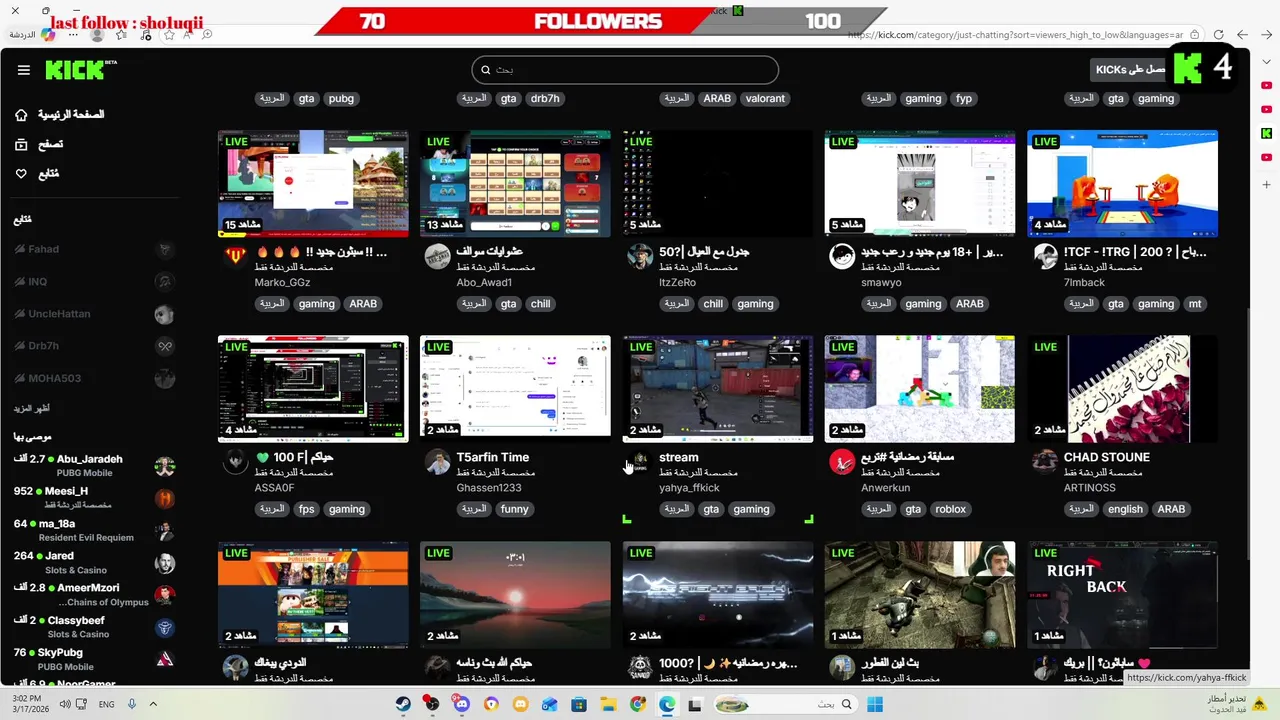Click SkyPubg's avatar icon
Image resolution: width=1280 pixels, height=720 pixels.
click(165, 659)
